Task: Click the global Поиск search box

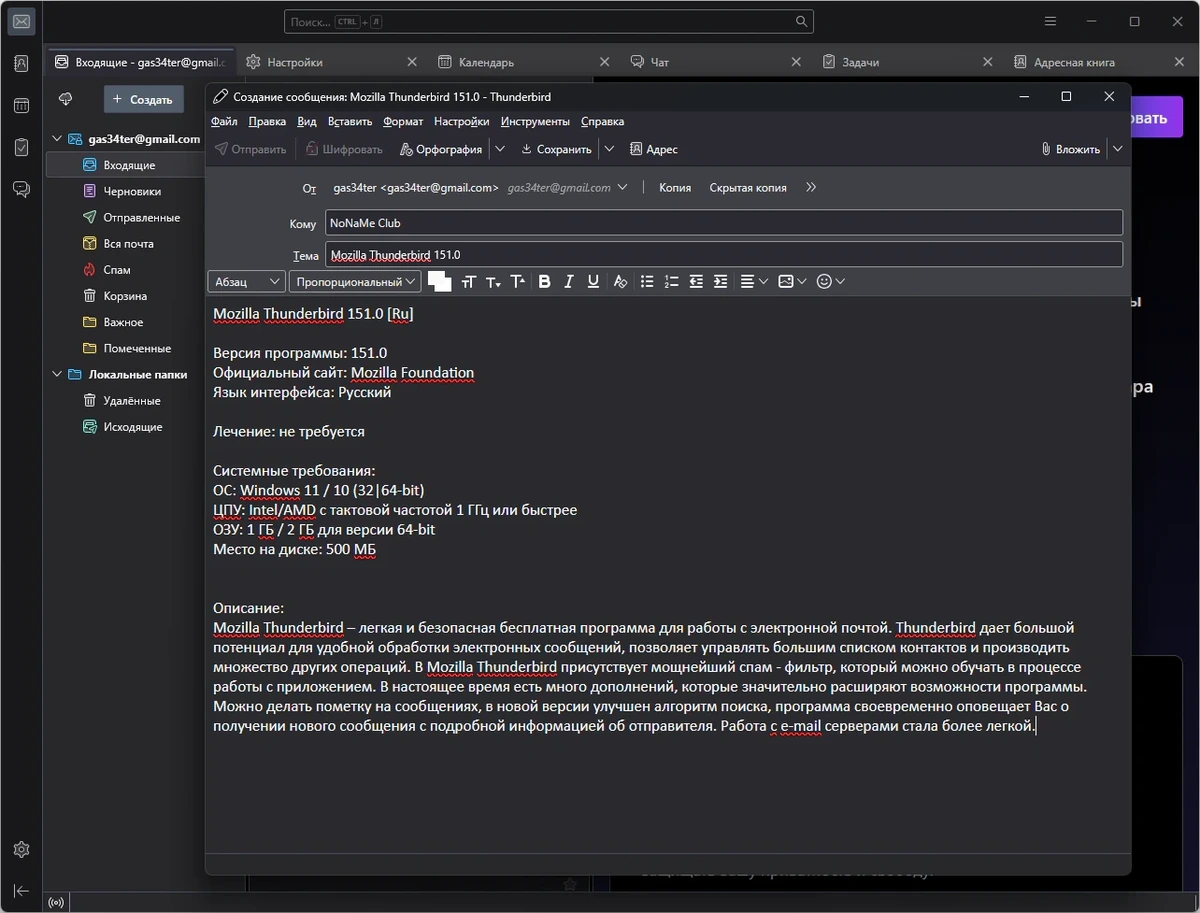Action: coord(548,21)
